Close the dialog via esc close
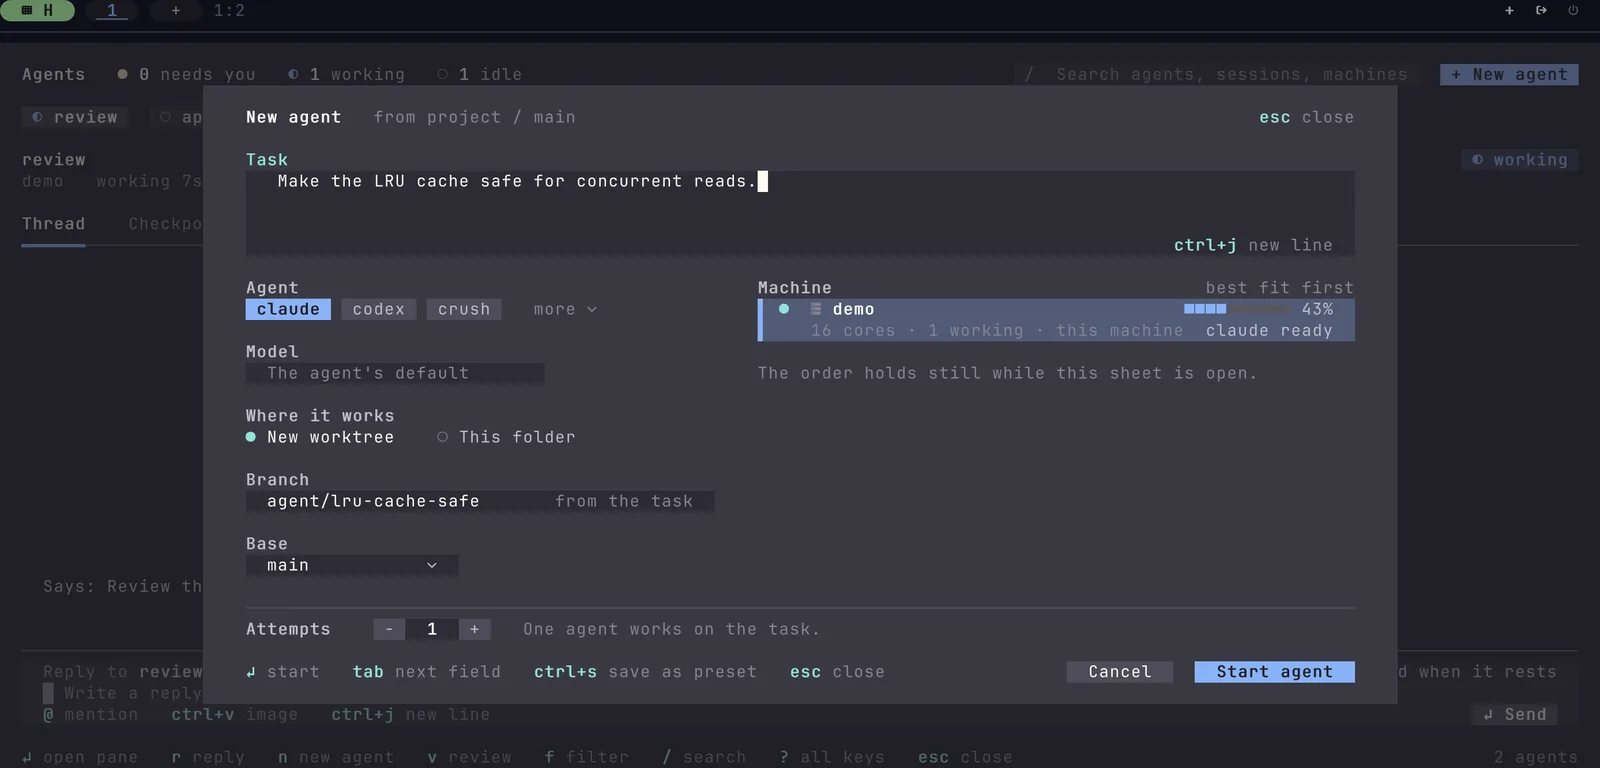 point(1306,117)
